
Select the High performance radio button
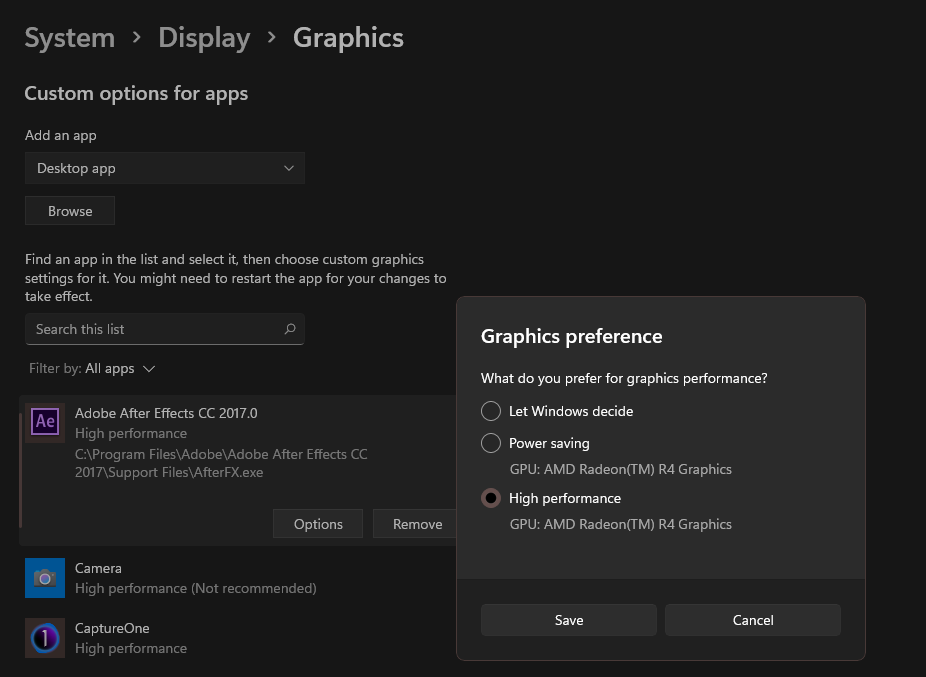(x=491, y=498)
